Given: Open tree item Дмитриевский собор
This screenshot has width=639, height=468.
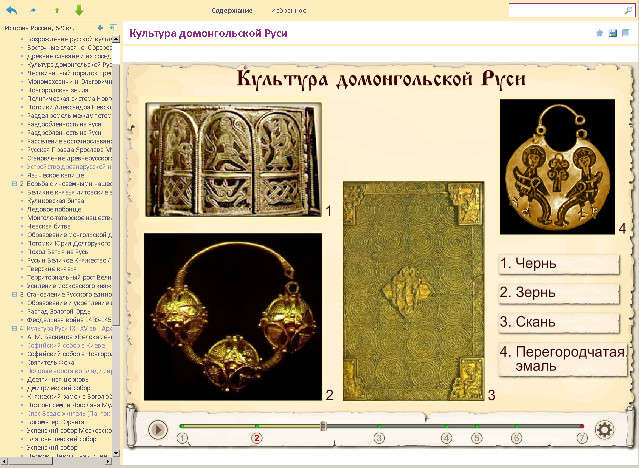Looking at the screenshot, I should [58, 388].
